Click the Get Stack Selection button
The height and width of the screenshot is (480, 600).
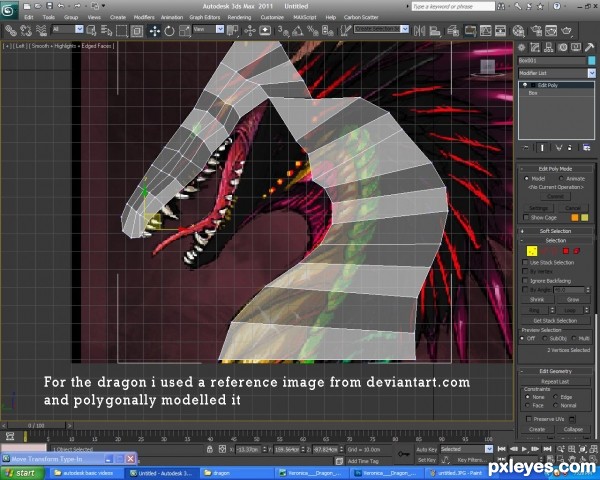pyautogui.click(x=555, y=320)
